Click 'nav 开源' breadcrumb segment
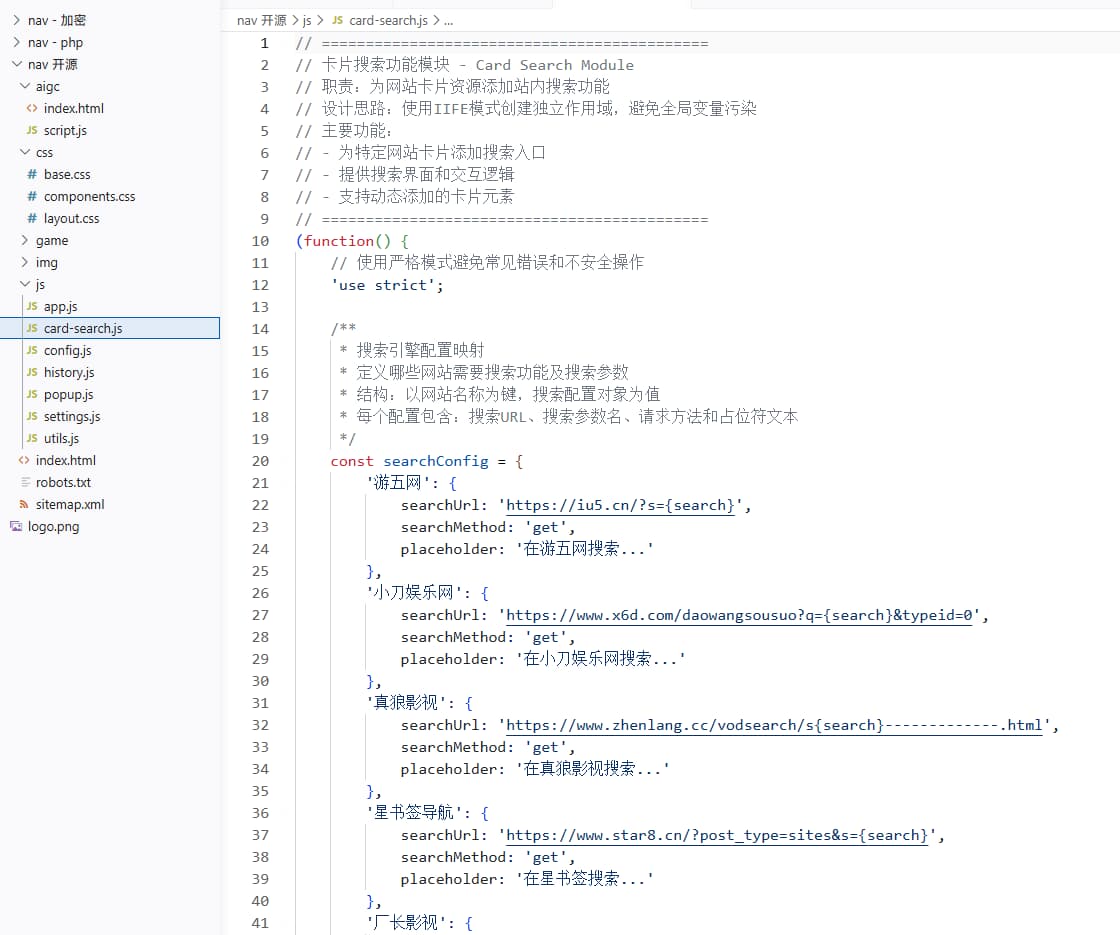1120x935 pixels. point(261,20)
